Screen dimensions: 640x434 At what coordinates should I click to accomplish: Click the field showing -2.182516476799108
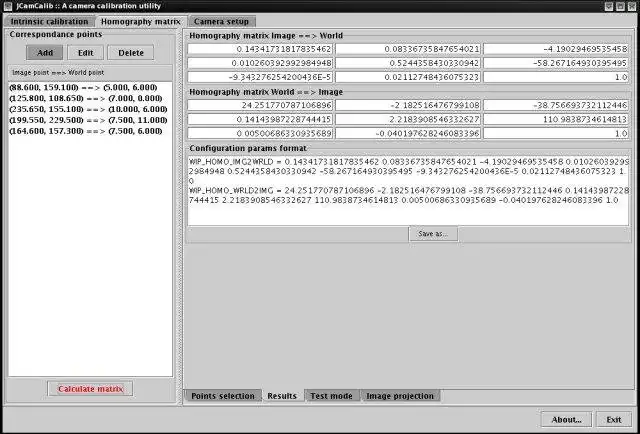point(408,105)
